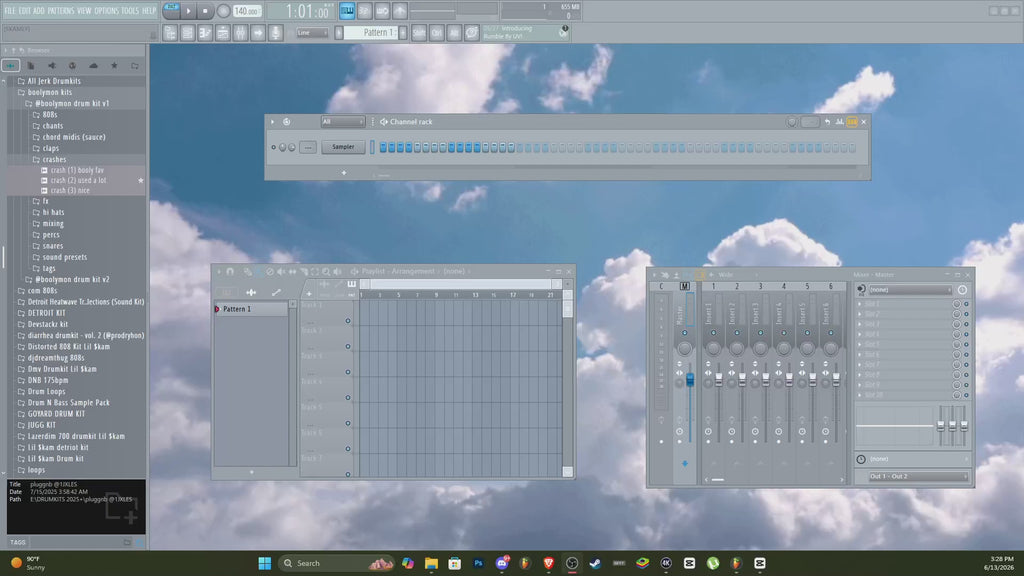Toggle the blue piano-keyboard toolbar icon
Viewport: 1024px width, 576px height.
pos(347,10)
